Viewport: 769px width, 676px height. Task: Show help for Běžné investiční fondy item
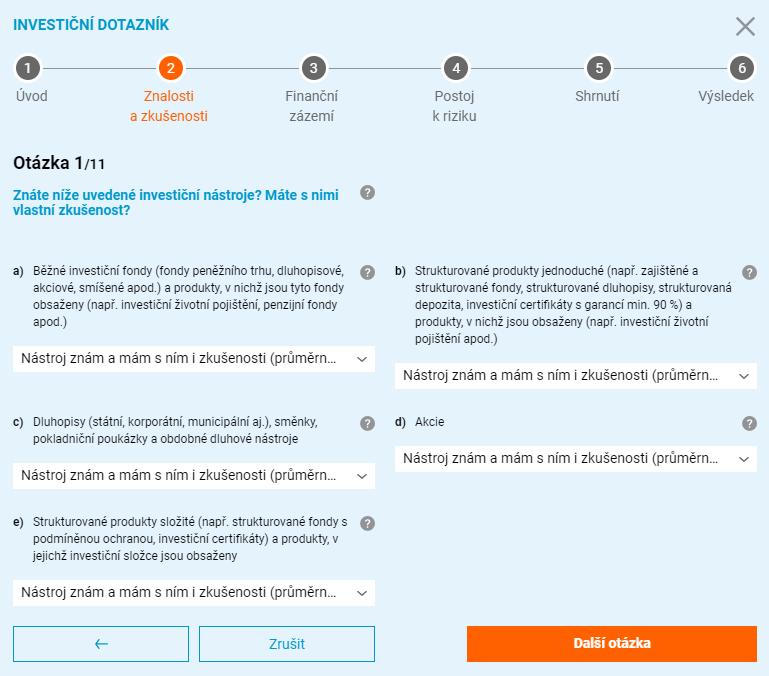pos(367,272)
